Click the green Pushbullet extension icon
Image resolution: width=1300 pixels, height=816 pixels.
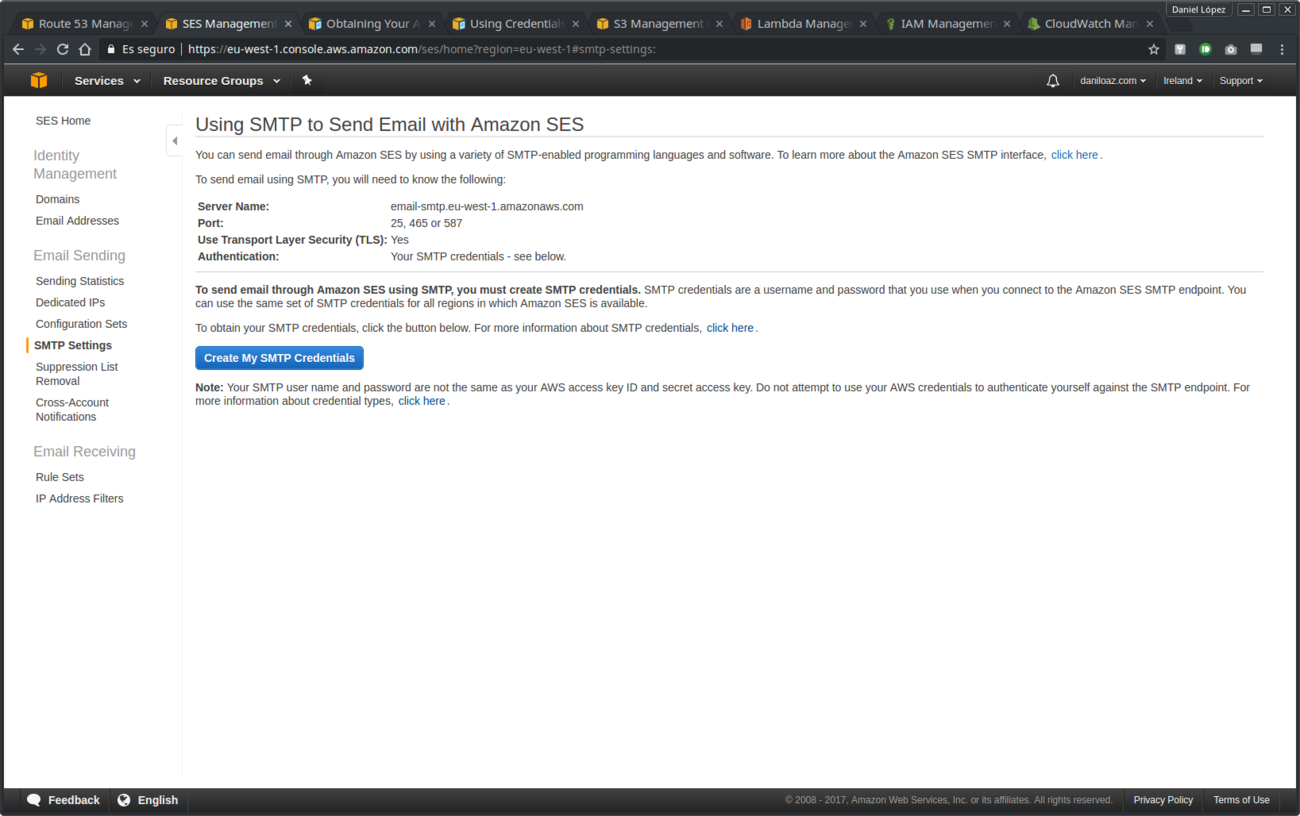tap(1205, 48)
